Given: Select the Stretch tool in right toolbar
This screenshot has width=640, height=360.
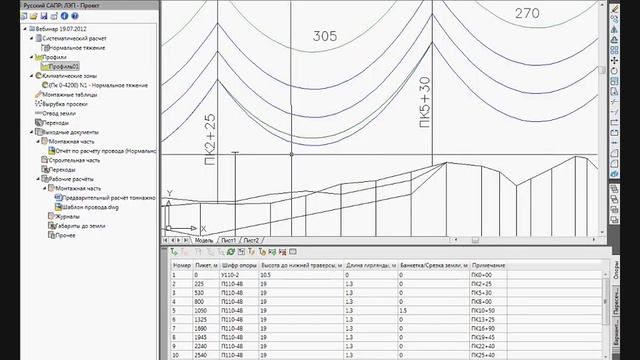Looking at the screenshot, I should point(614,91).
